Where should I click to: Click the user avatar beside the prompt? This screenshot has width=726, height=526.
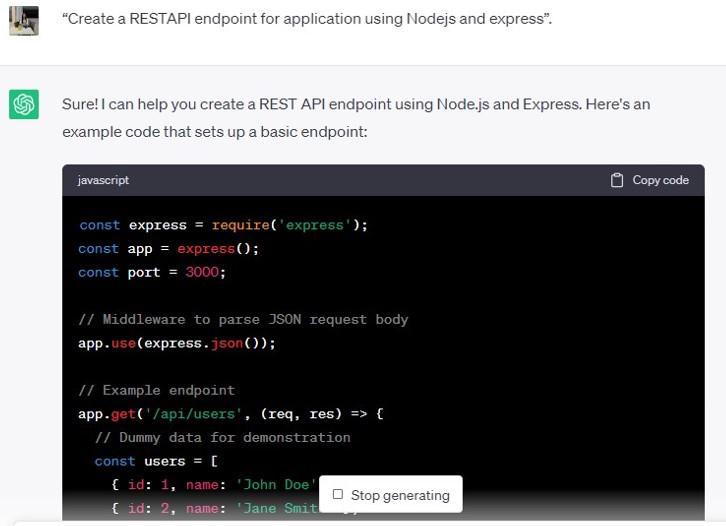pyautogui.click(x=24, y=20)
